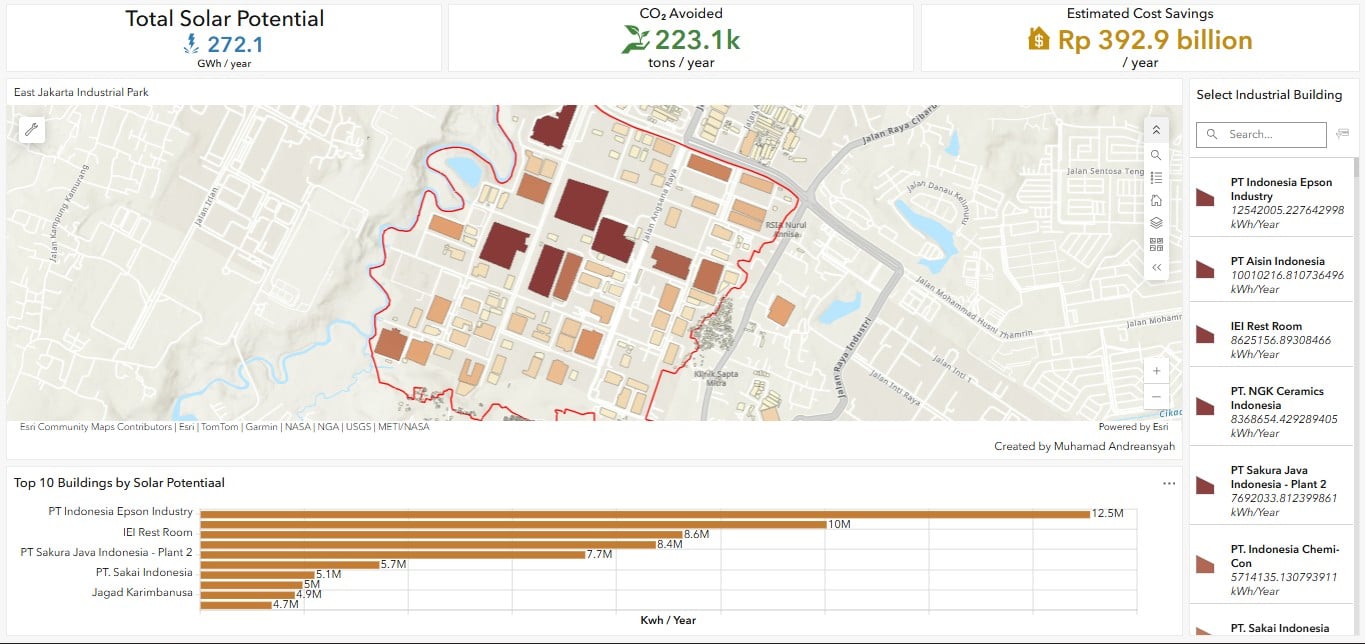This screenshot has width=1365, height=644.
Task: Select PT. NGK Ceramics Indonesia list item
Action: point(1270,406)
